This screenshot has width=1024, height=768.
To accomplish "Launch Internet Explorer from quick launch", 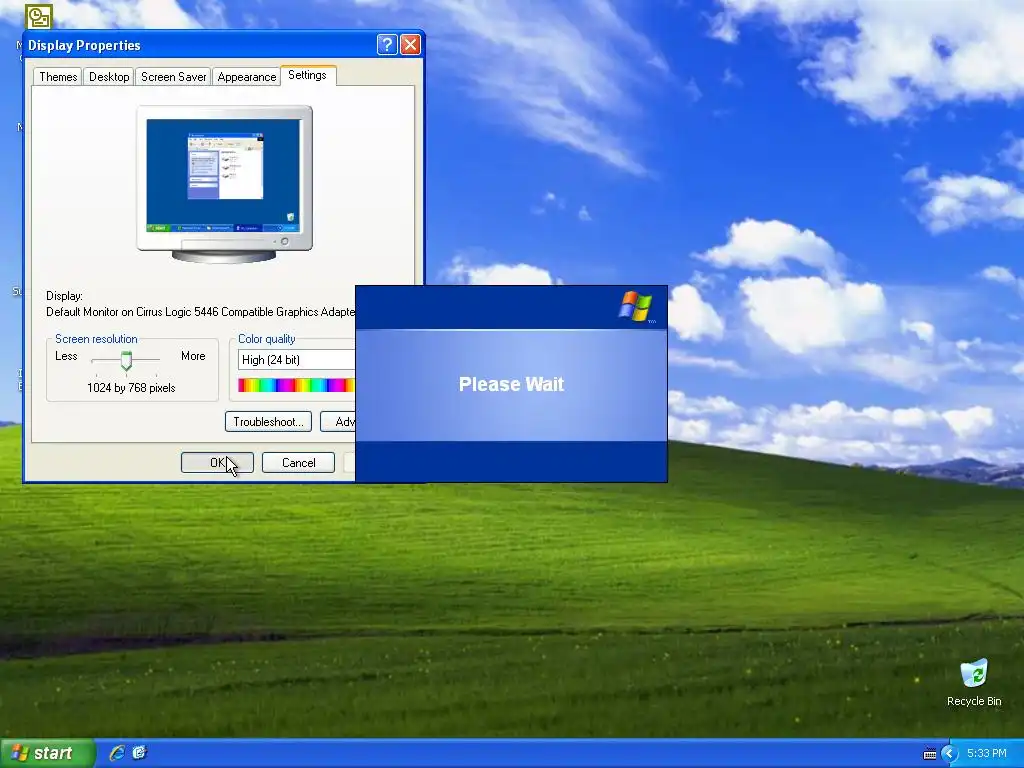I will tap(117, 753).
